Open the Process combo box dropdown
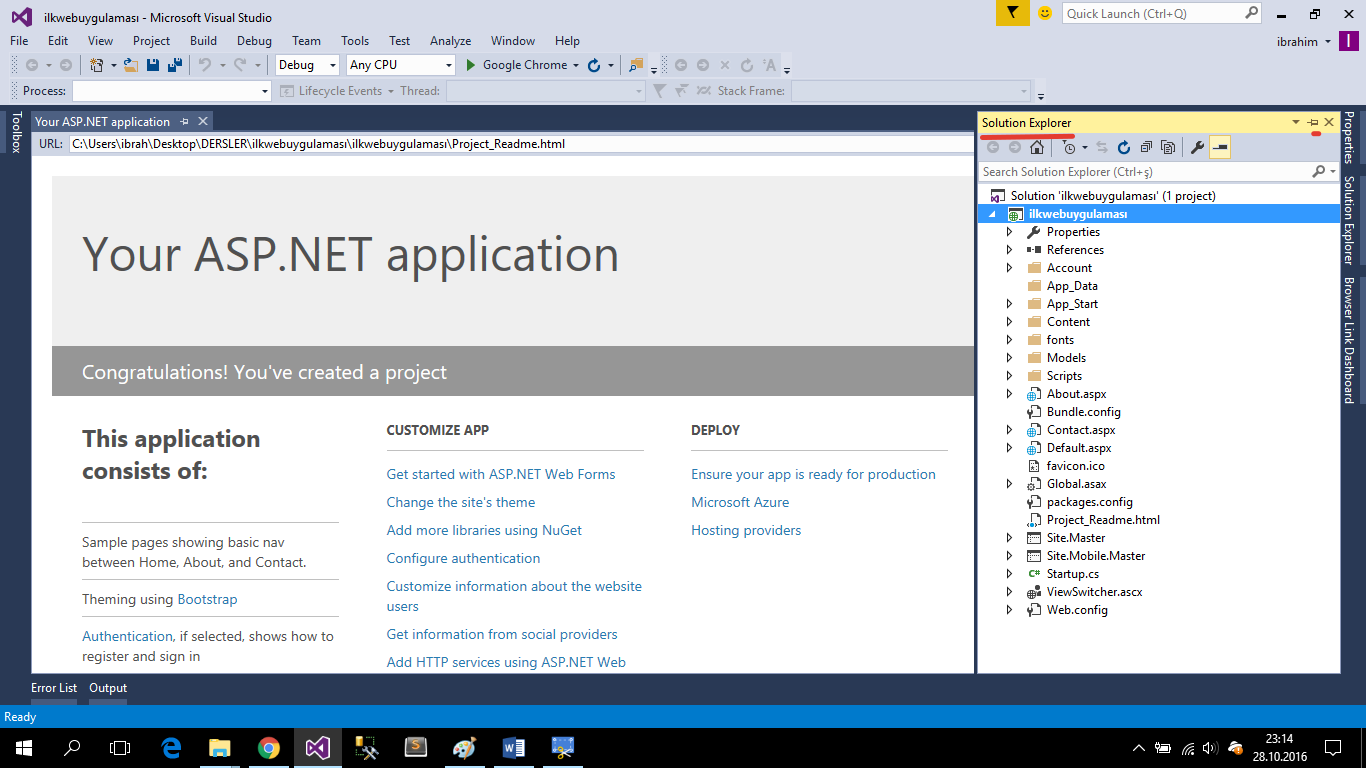1366x768 pixels. click(265, 91)
